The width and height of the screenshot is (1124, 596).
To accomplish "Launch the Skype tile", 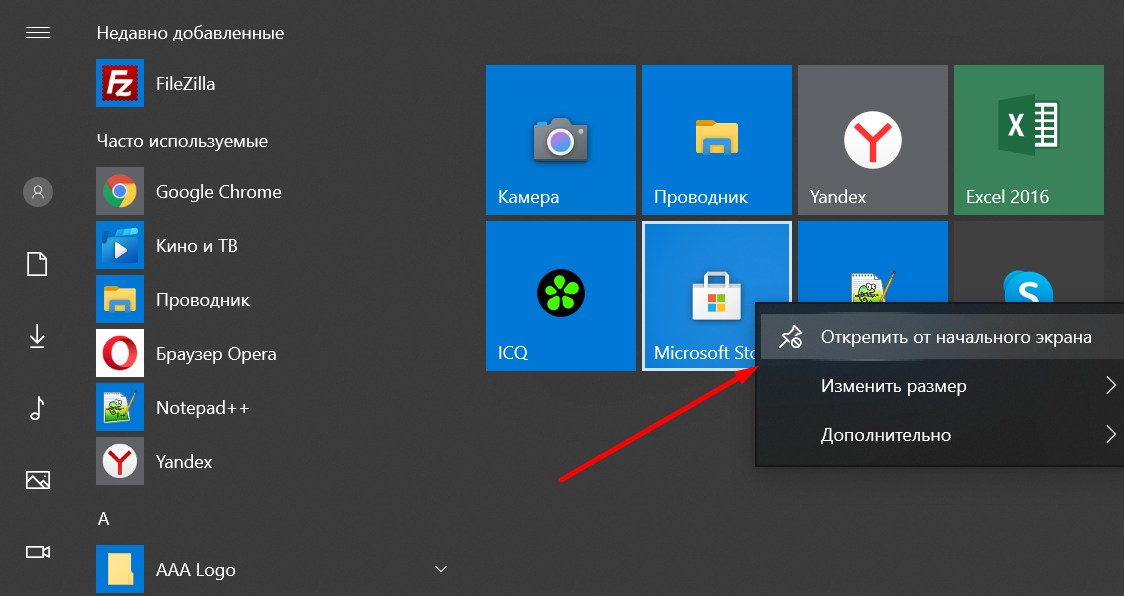I will coord(1029,262).
